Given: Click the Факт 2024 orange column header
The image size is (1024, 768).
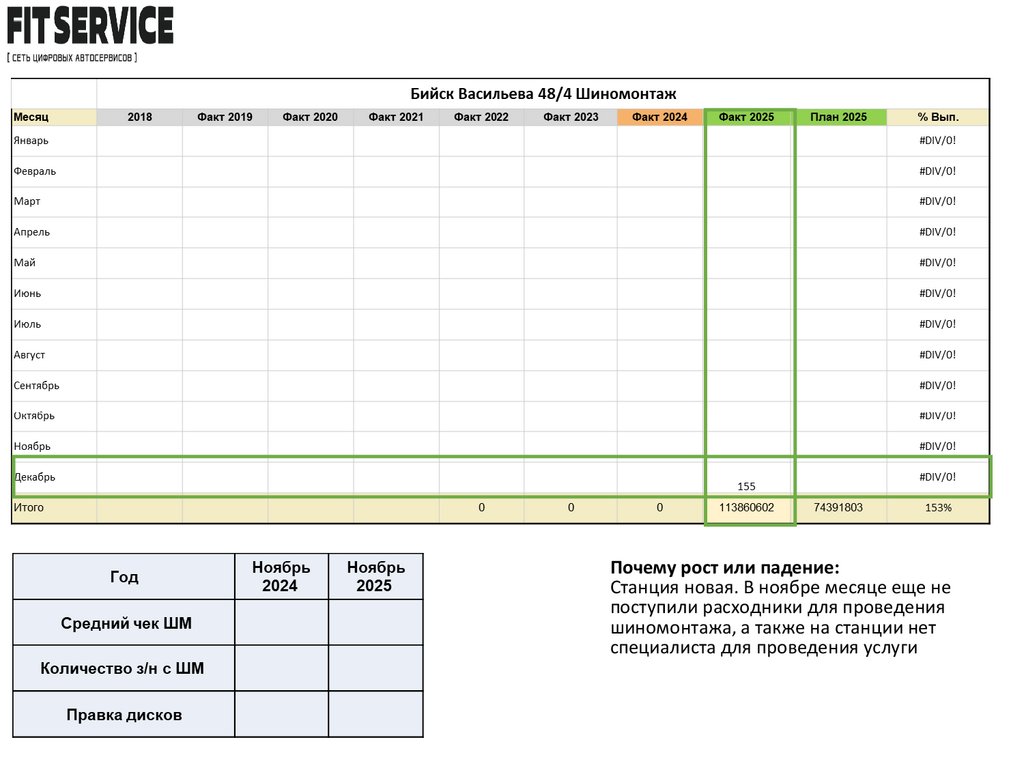Looking at the screenshot, I should (660, 117).
